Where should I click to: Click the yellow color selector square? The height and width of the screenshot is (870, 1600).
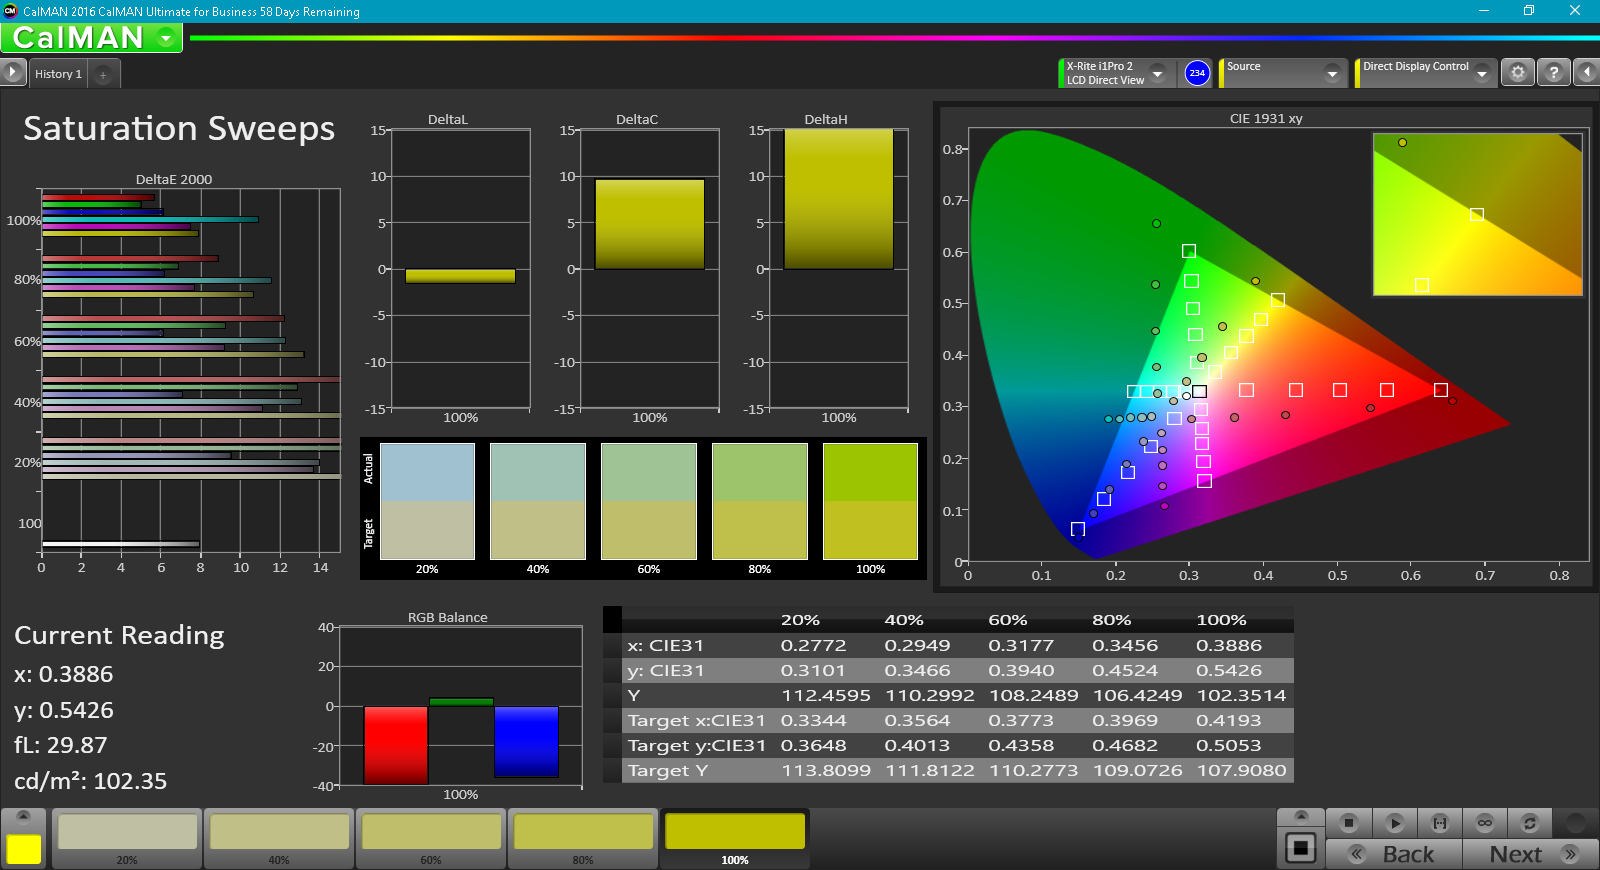24,849
